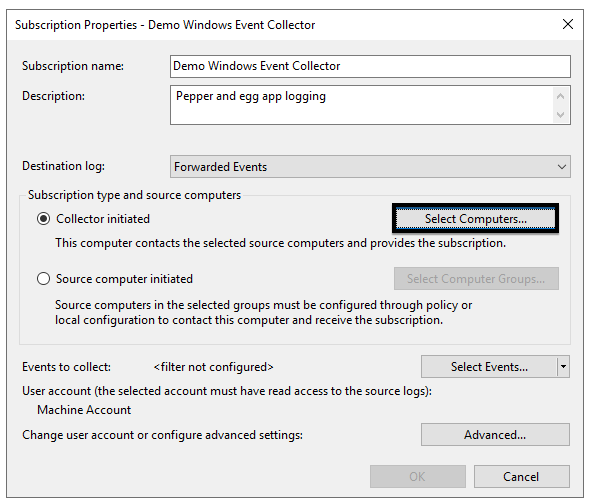The height and width of the screenshot is (504, 590).
Task: Click the Description scroll down arrow
Action: [x=560, y=114]
